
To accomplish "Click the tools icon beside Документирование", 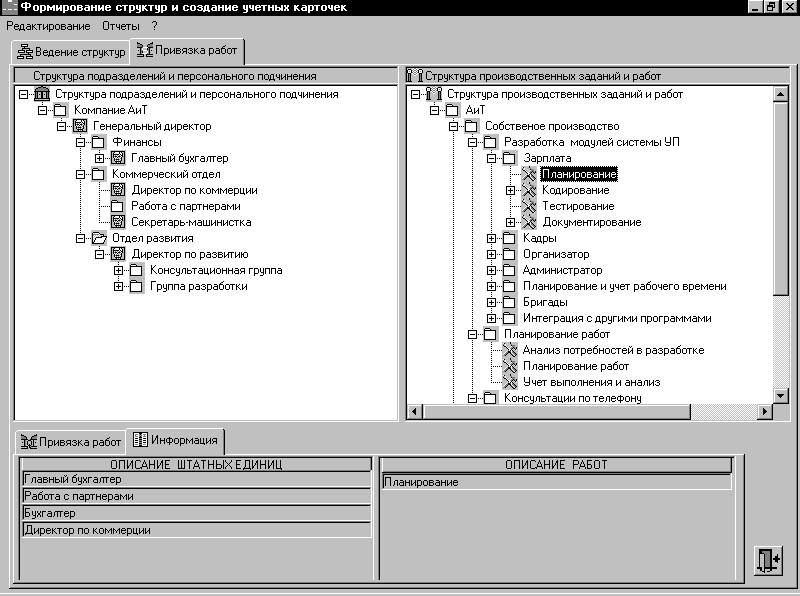I will 529,222.
